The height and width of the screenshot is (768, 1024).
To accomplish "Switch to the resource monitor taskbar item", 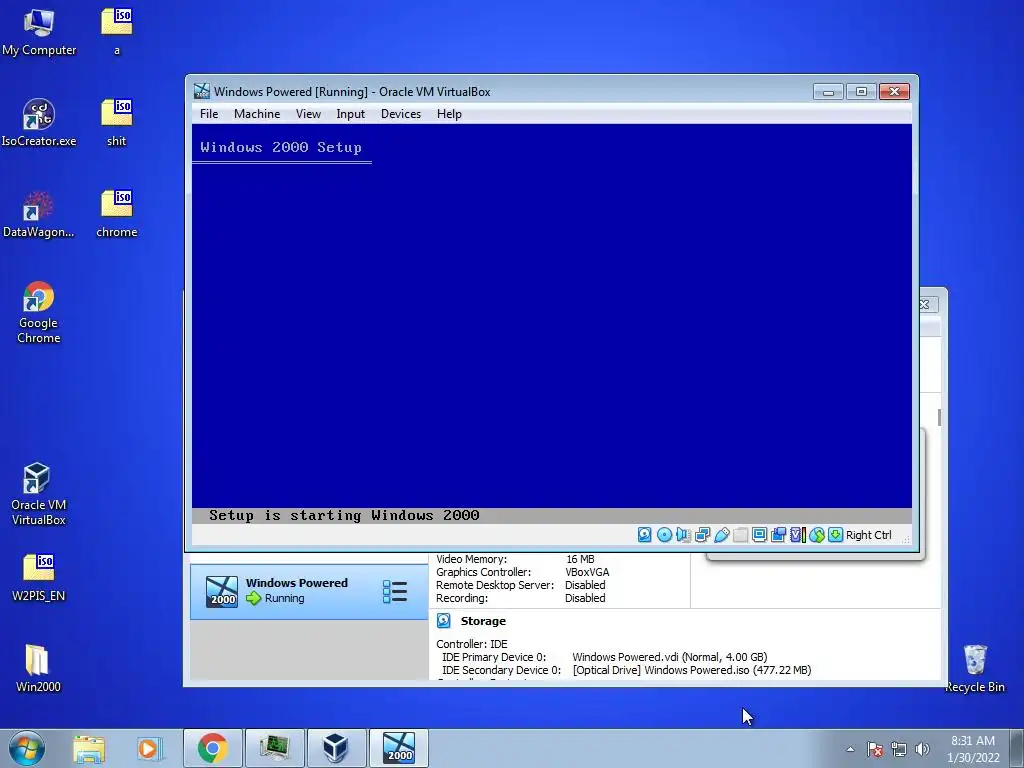I will [274, 748].
